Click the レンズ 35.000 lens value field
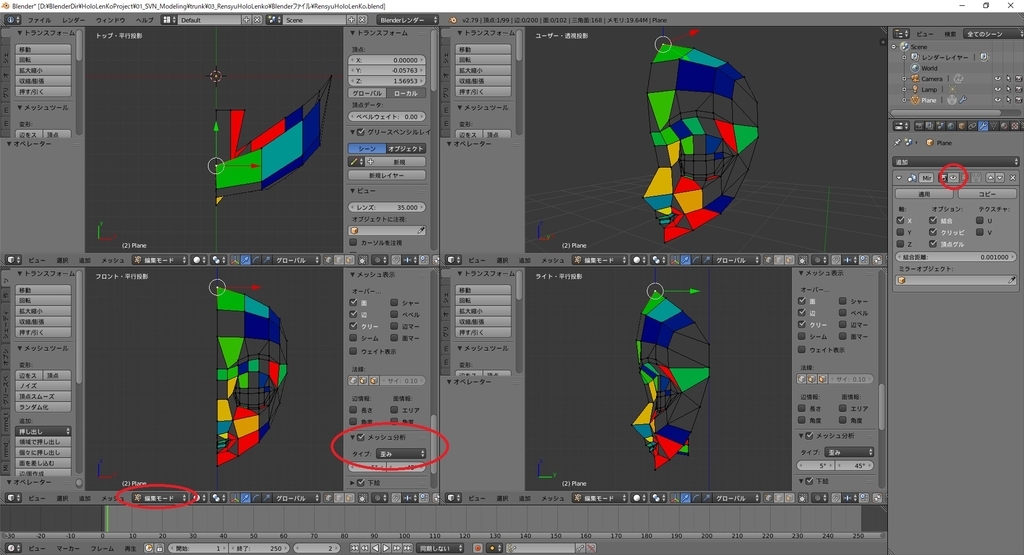The image size is (1024, 555). [x=387, y=207]
